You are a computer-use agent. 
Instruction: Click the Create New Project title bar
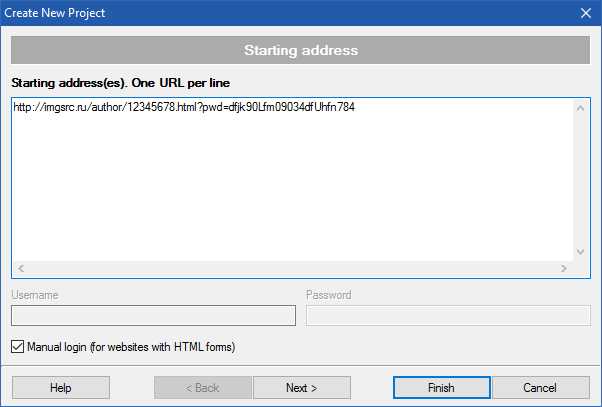coord(288,13)
